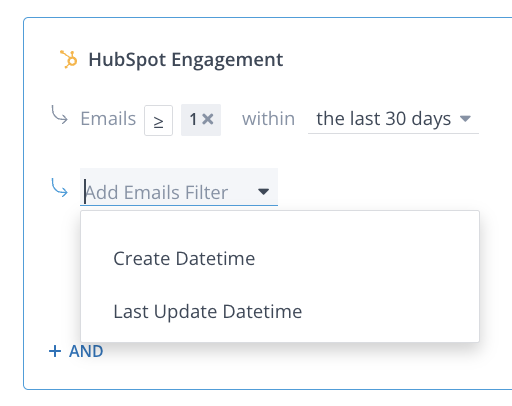
Task: Click the Emails label
Action: pos(108,119)
